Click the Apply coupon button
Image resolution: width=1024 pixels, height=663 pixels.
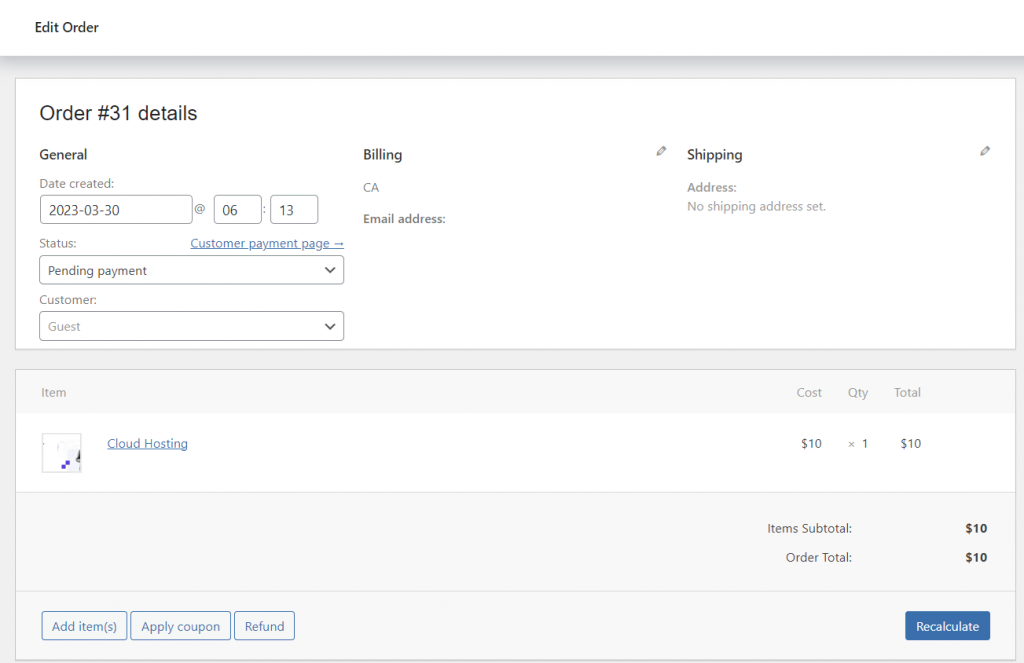coord(180,626)
